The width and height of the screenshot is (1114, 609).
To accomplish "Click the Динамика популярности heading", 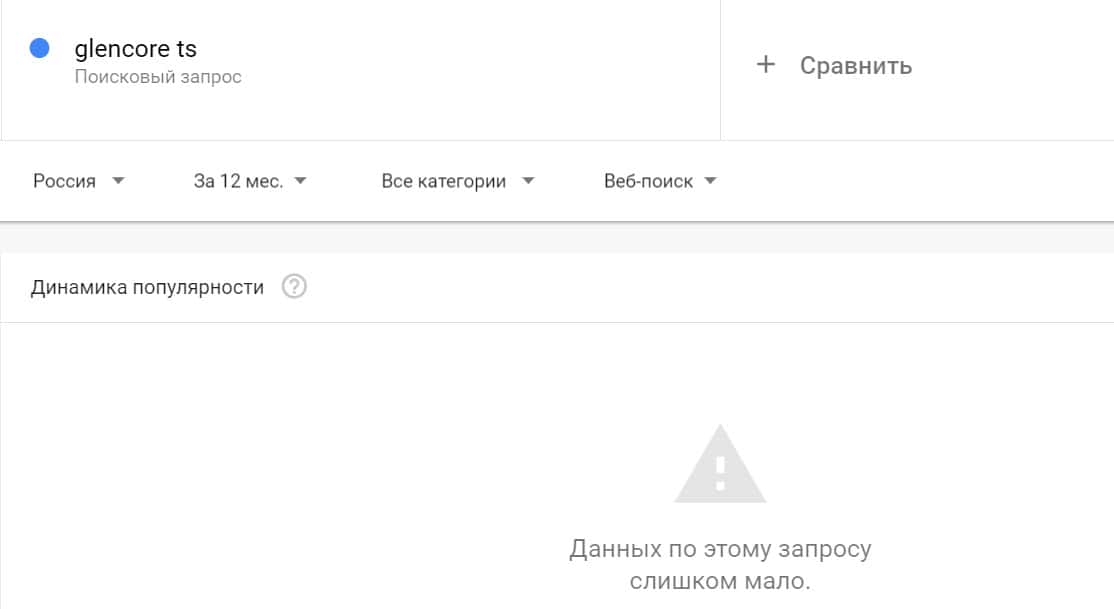I will [x=148, y=287].
